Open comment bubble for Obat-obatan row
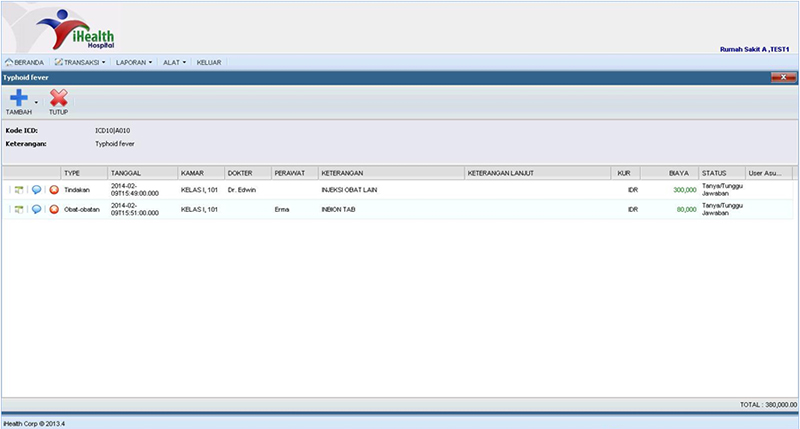 36,209
